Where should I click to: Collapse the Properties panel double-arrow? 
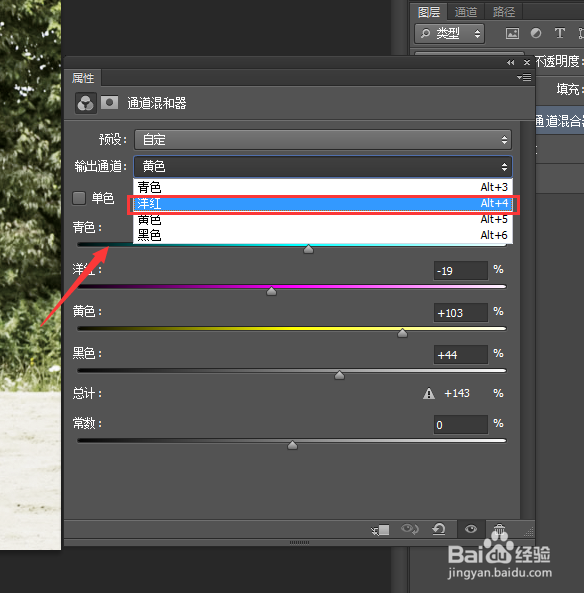[x=511, y=62]
